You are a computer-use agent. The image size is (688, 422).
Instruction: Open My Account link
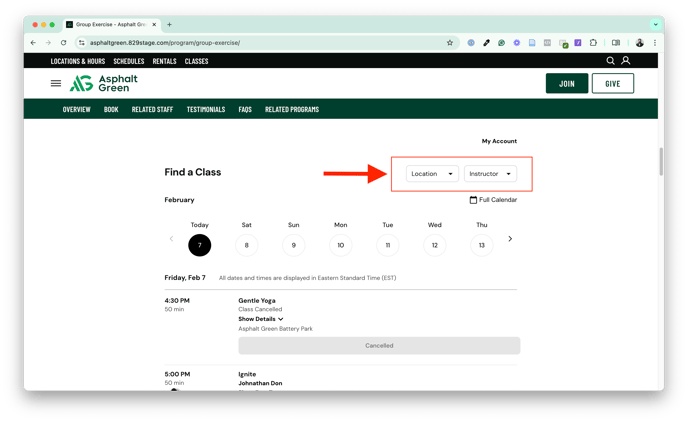499,141
